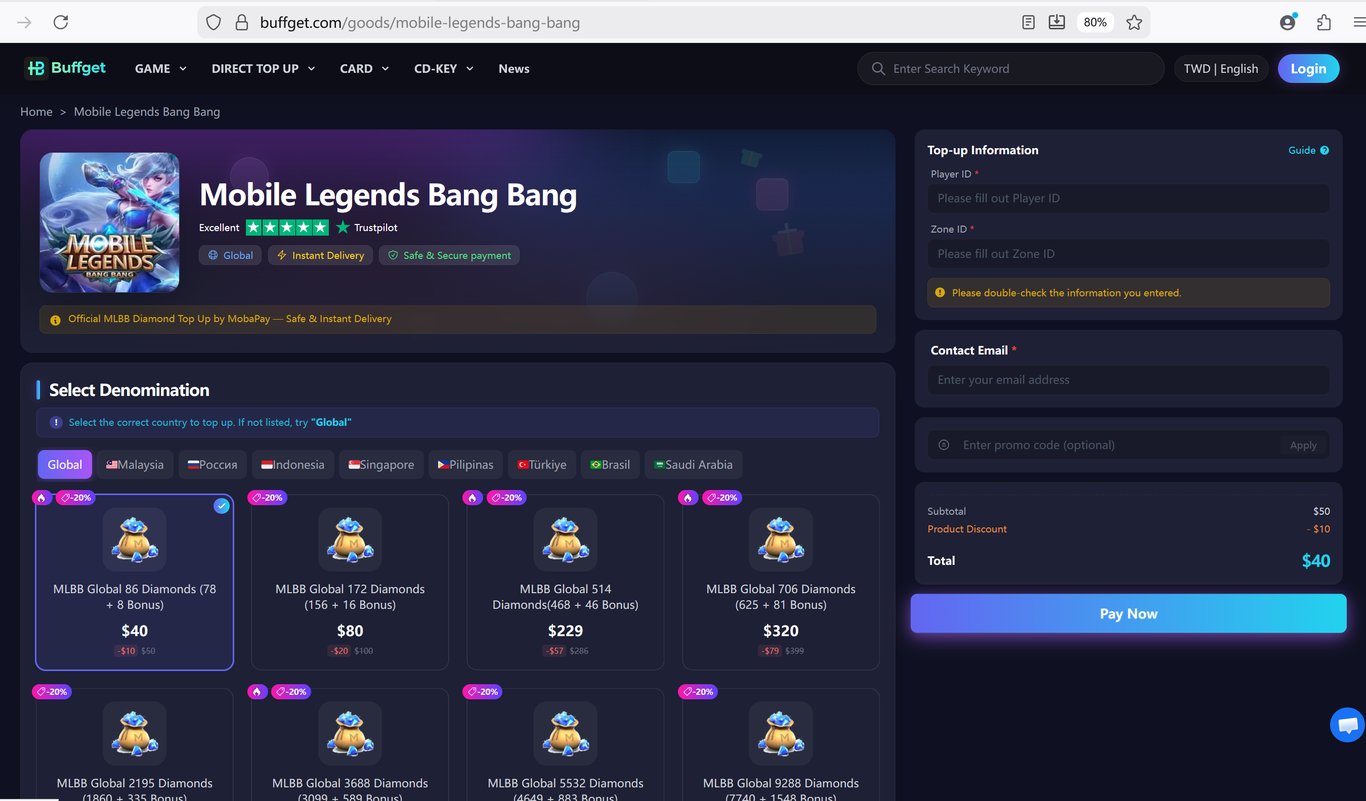Expand the DIRECT TOP UP menu
This screenshot has height=801, width=1366.
pyautogui.click(x=263, y=69)
